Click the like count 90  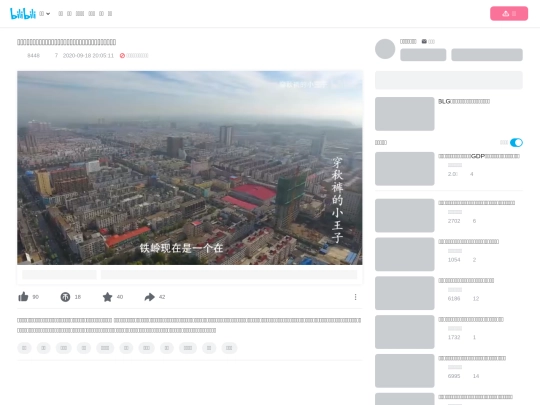(x=35, y=297)
